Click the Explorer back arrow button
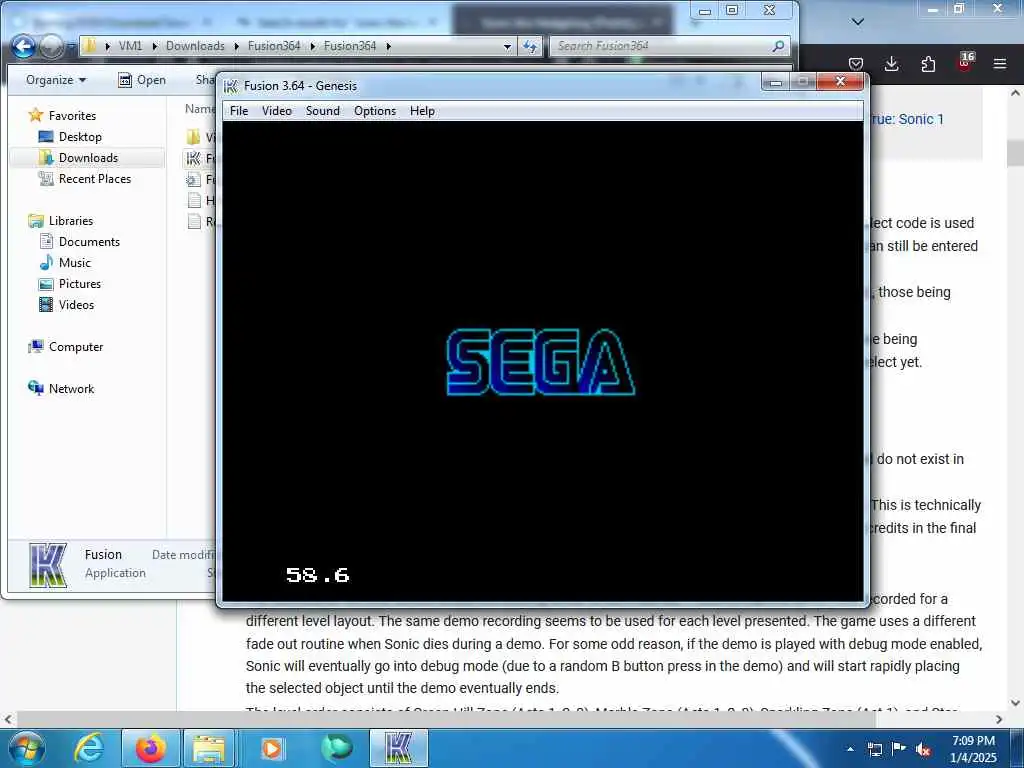Viewport: 1024px width, 768px height. tap(24, 46)
